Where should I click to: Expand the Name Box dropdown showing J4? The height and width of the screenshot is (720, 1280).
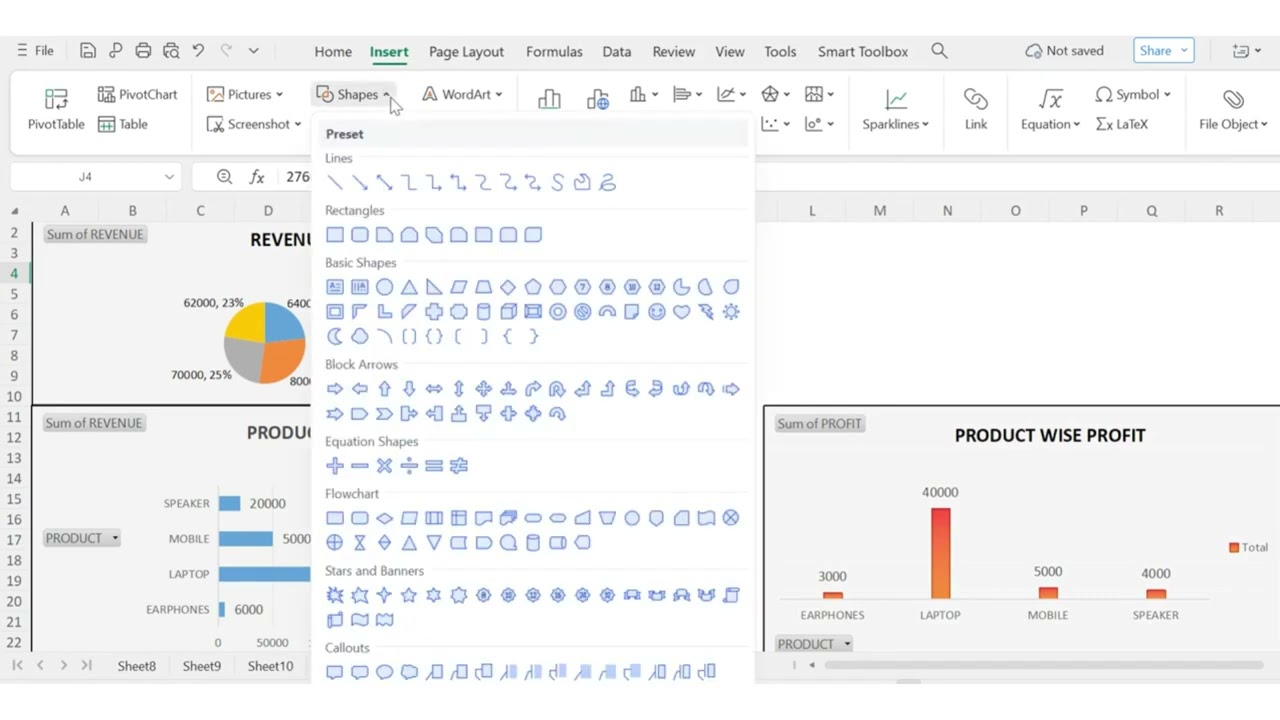[168, 177]
